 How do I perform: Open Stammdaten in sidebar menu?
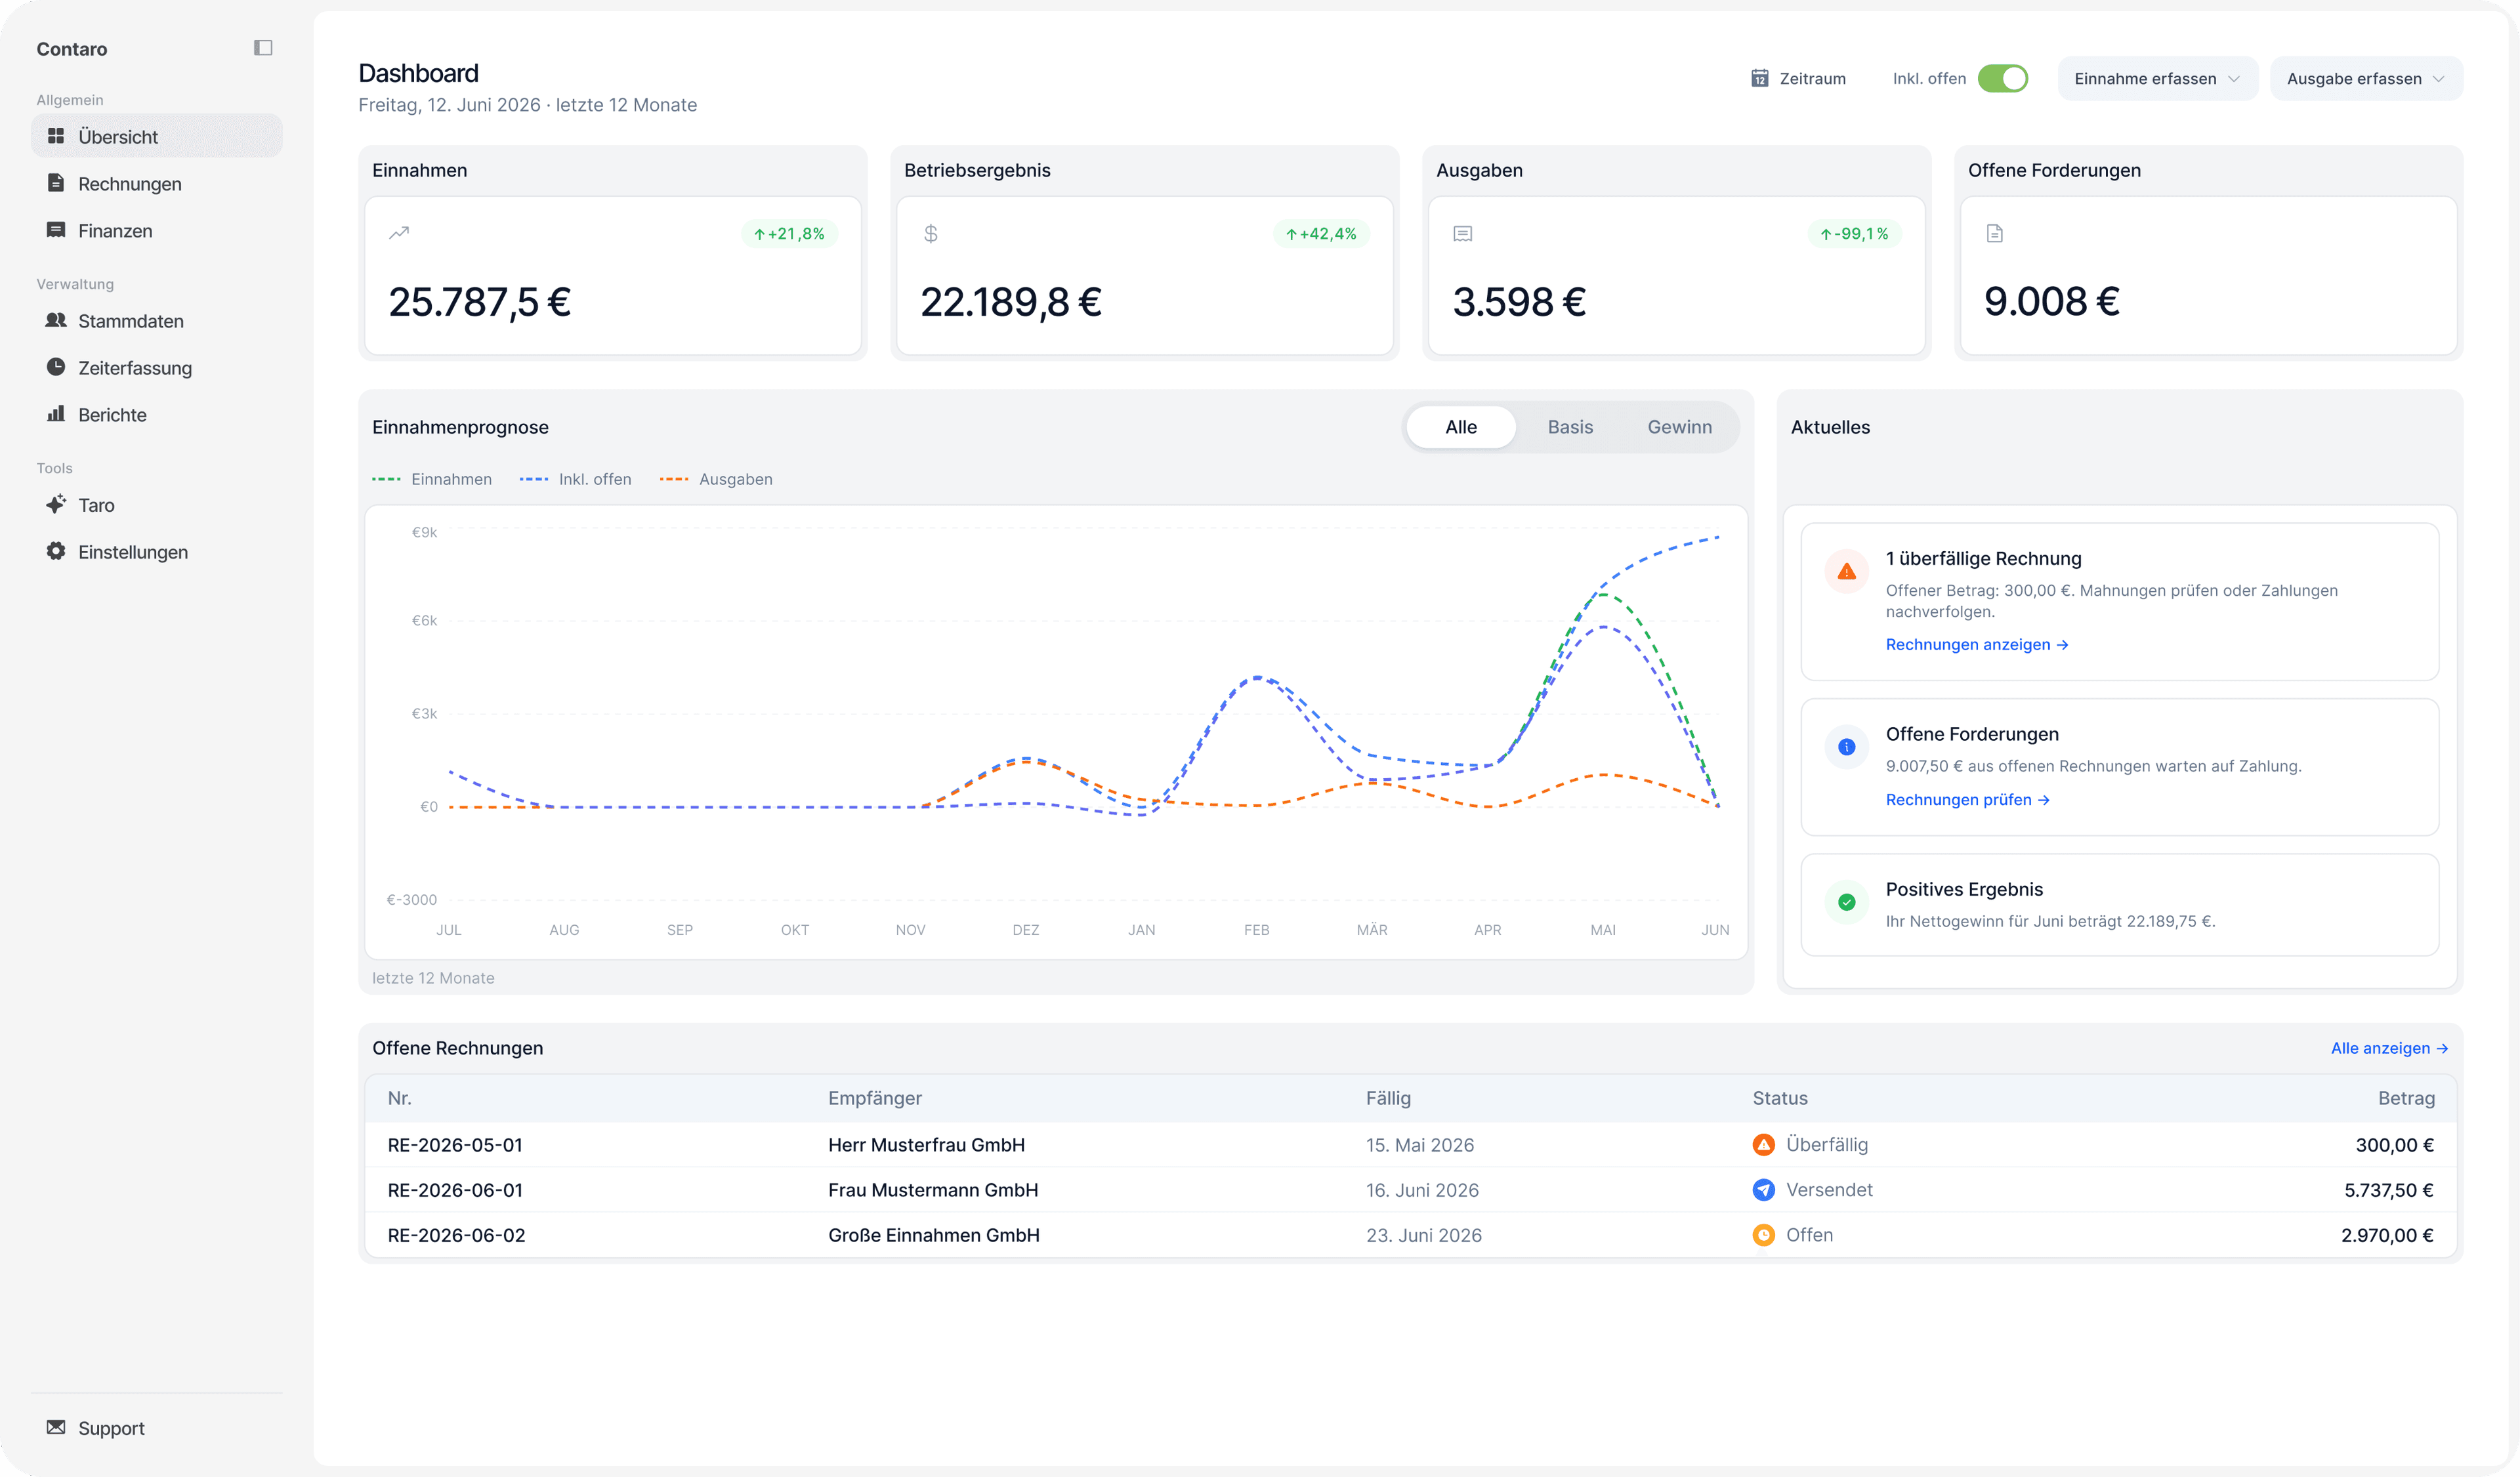point(157,320)
